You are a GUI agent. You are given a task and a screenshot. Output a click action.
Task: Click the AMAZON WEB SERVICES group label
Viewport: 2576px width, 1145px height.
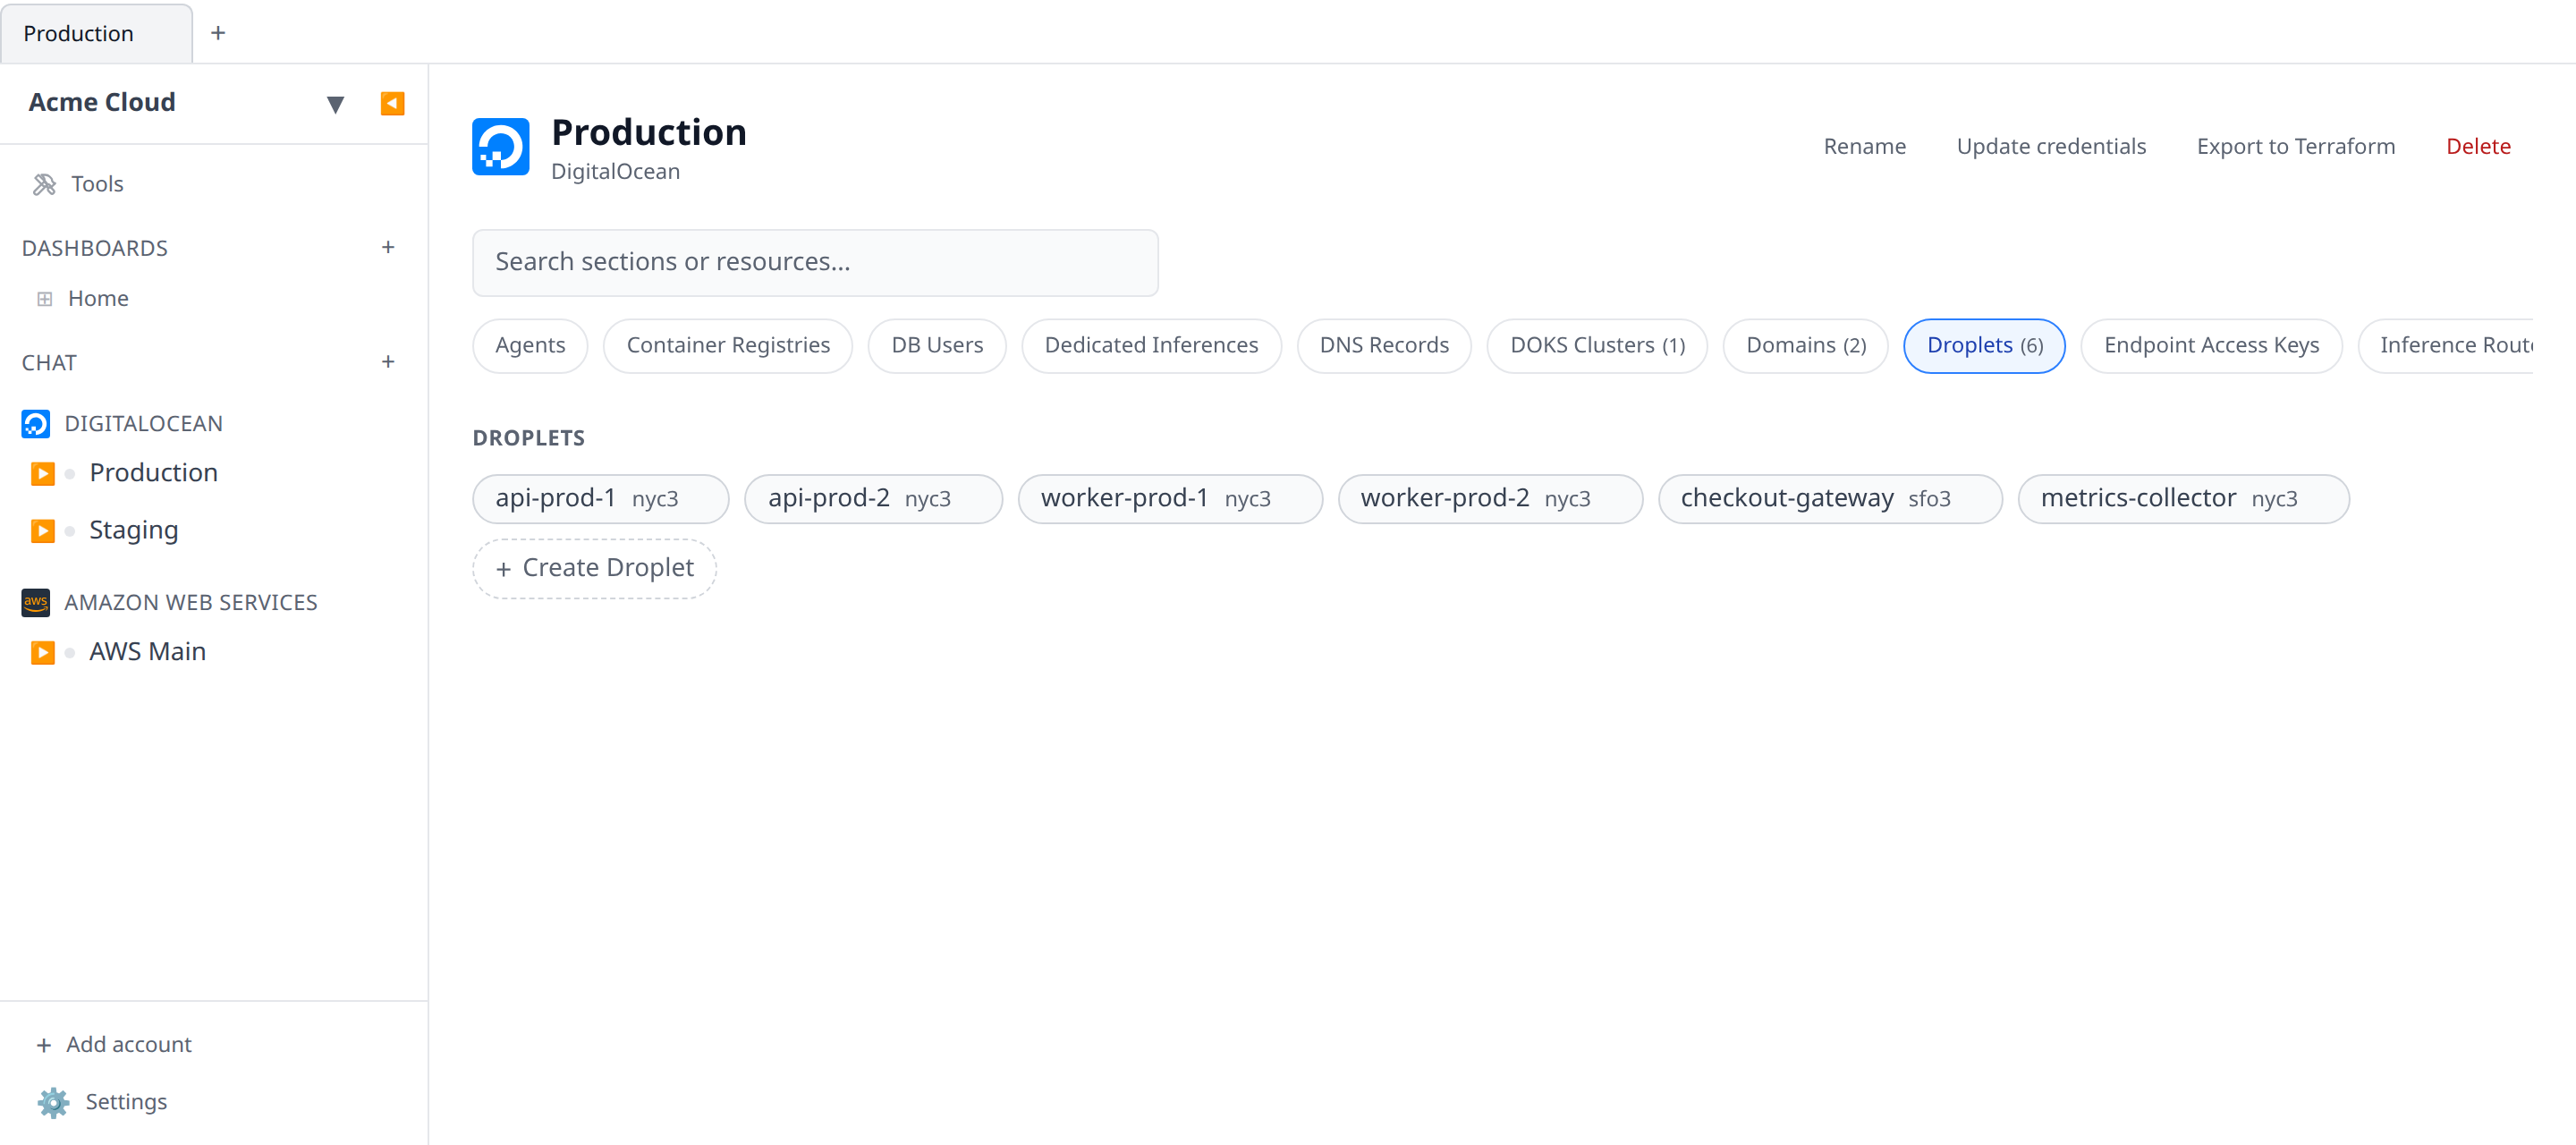tap(190, 602)
